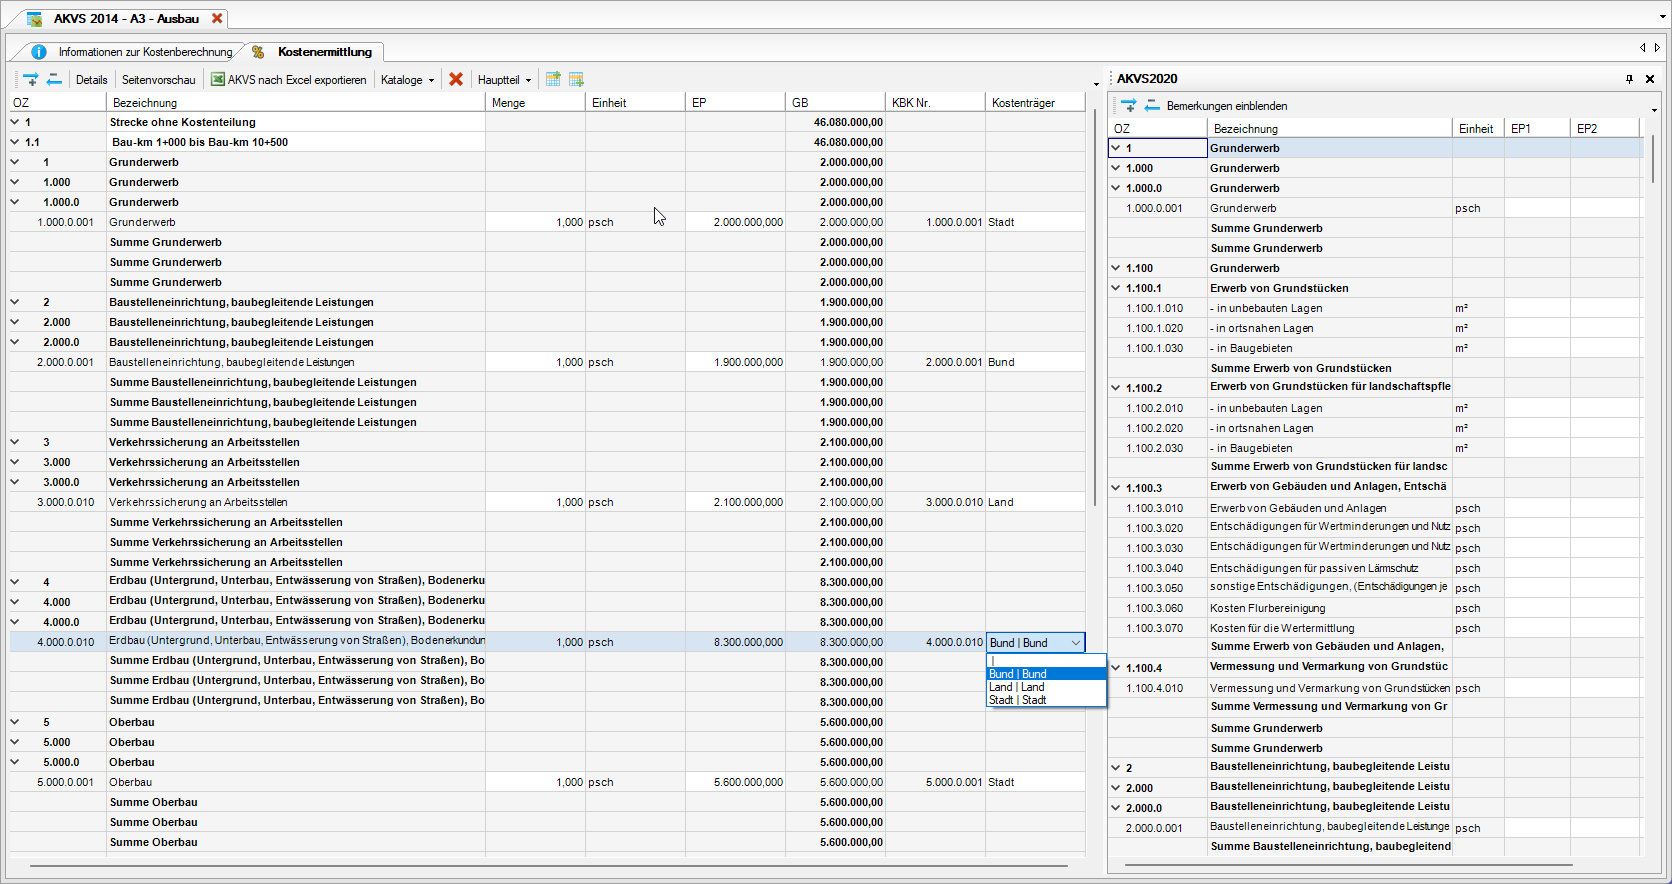The image size is (1672, 884).
Task: Click the second table-add icon after Hauptteil
Action: click(576, 79)
